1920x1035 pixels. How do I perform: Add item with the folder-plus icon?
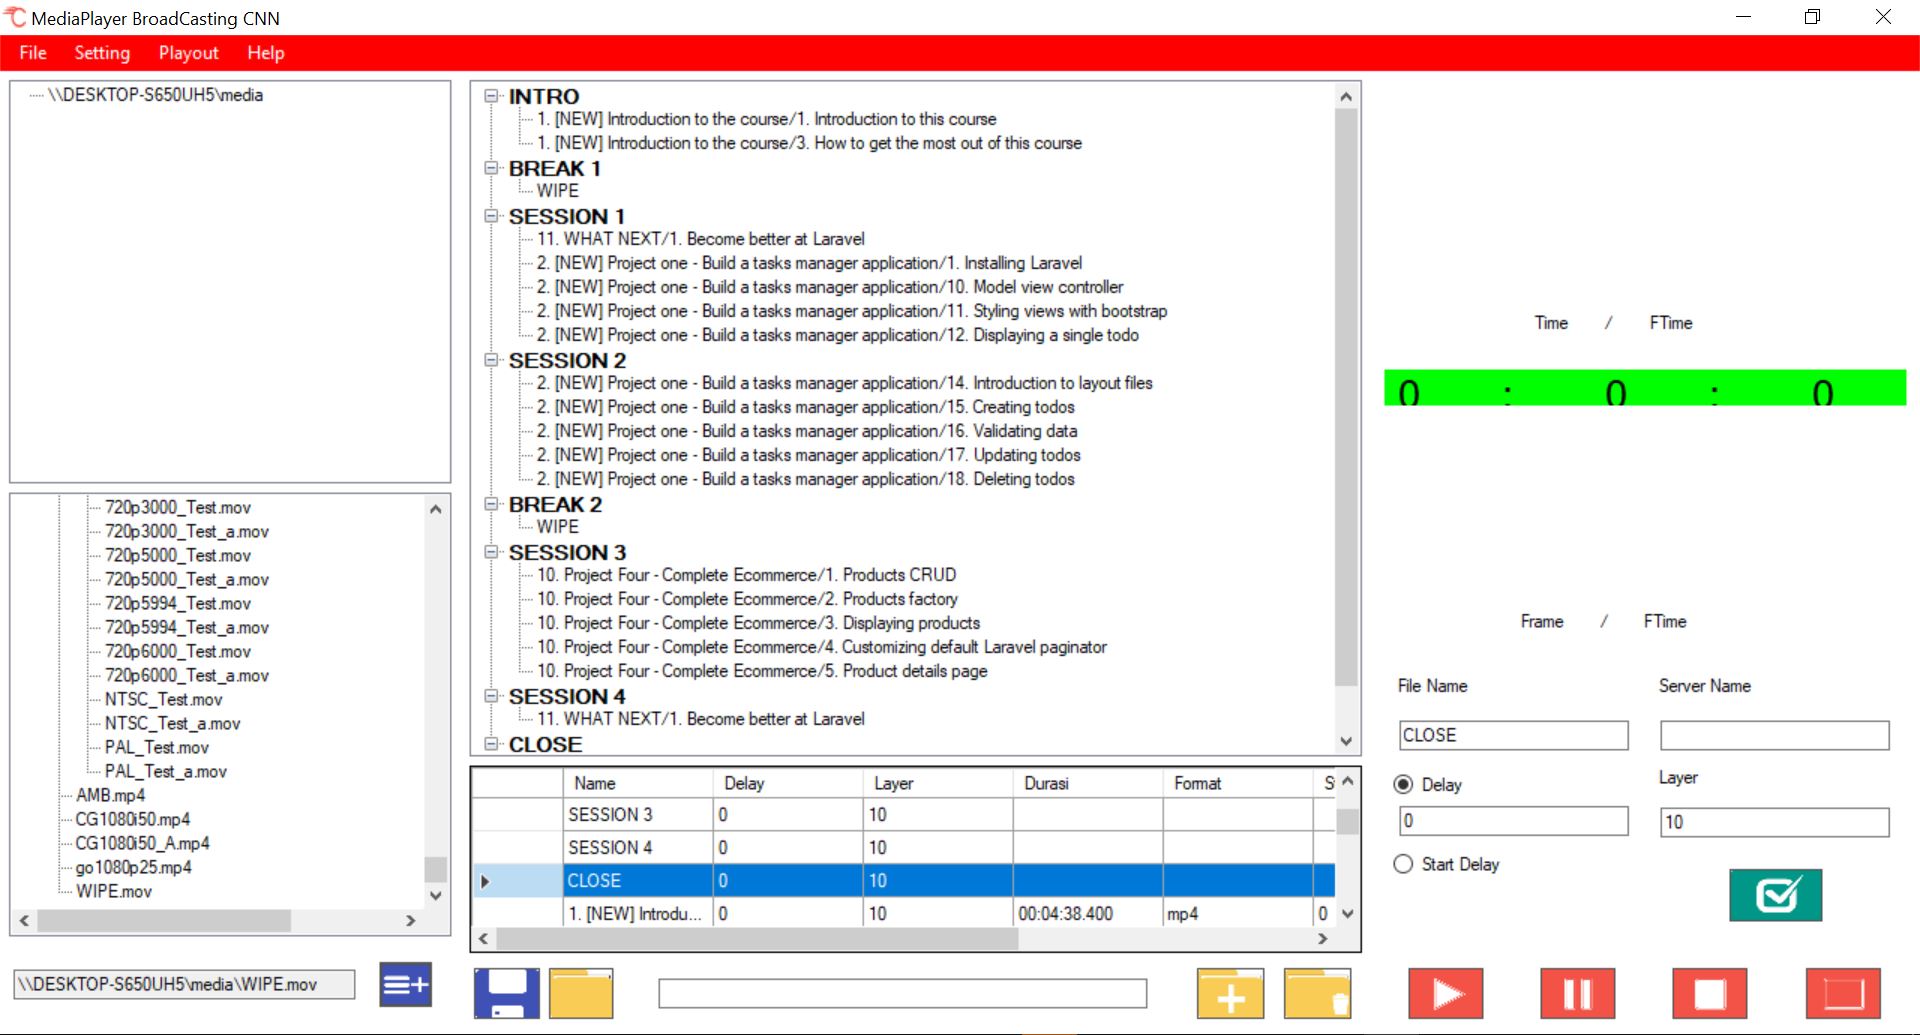point(1229,993)
